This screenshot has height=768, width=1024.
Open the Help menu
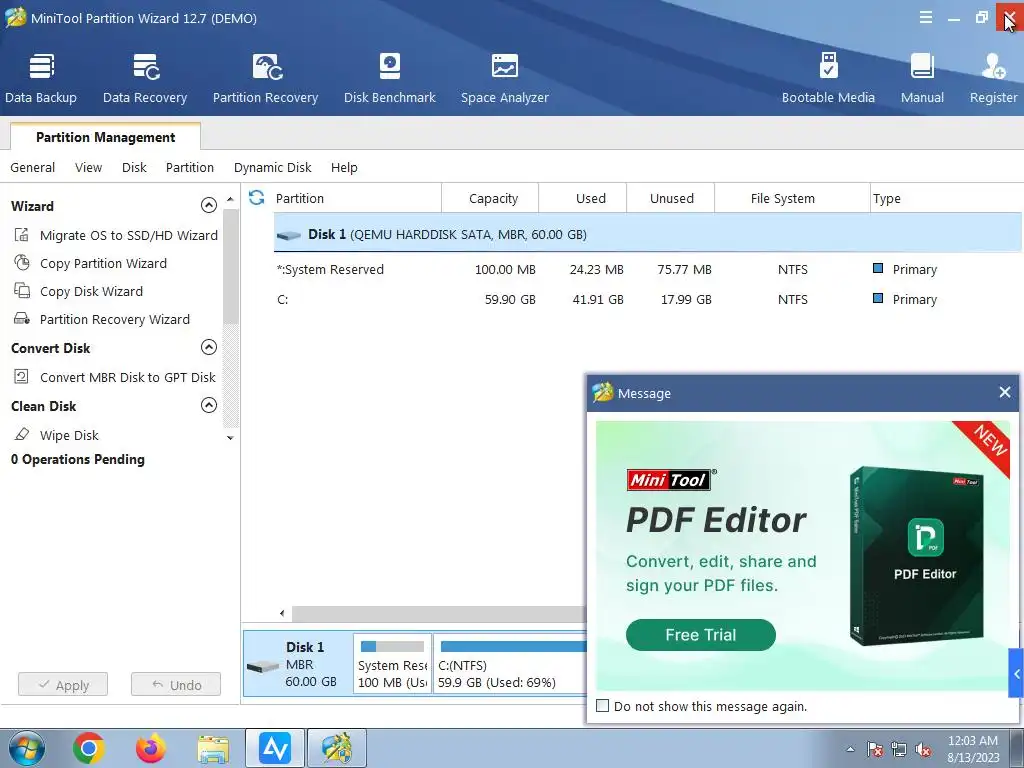point(344,167)
